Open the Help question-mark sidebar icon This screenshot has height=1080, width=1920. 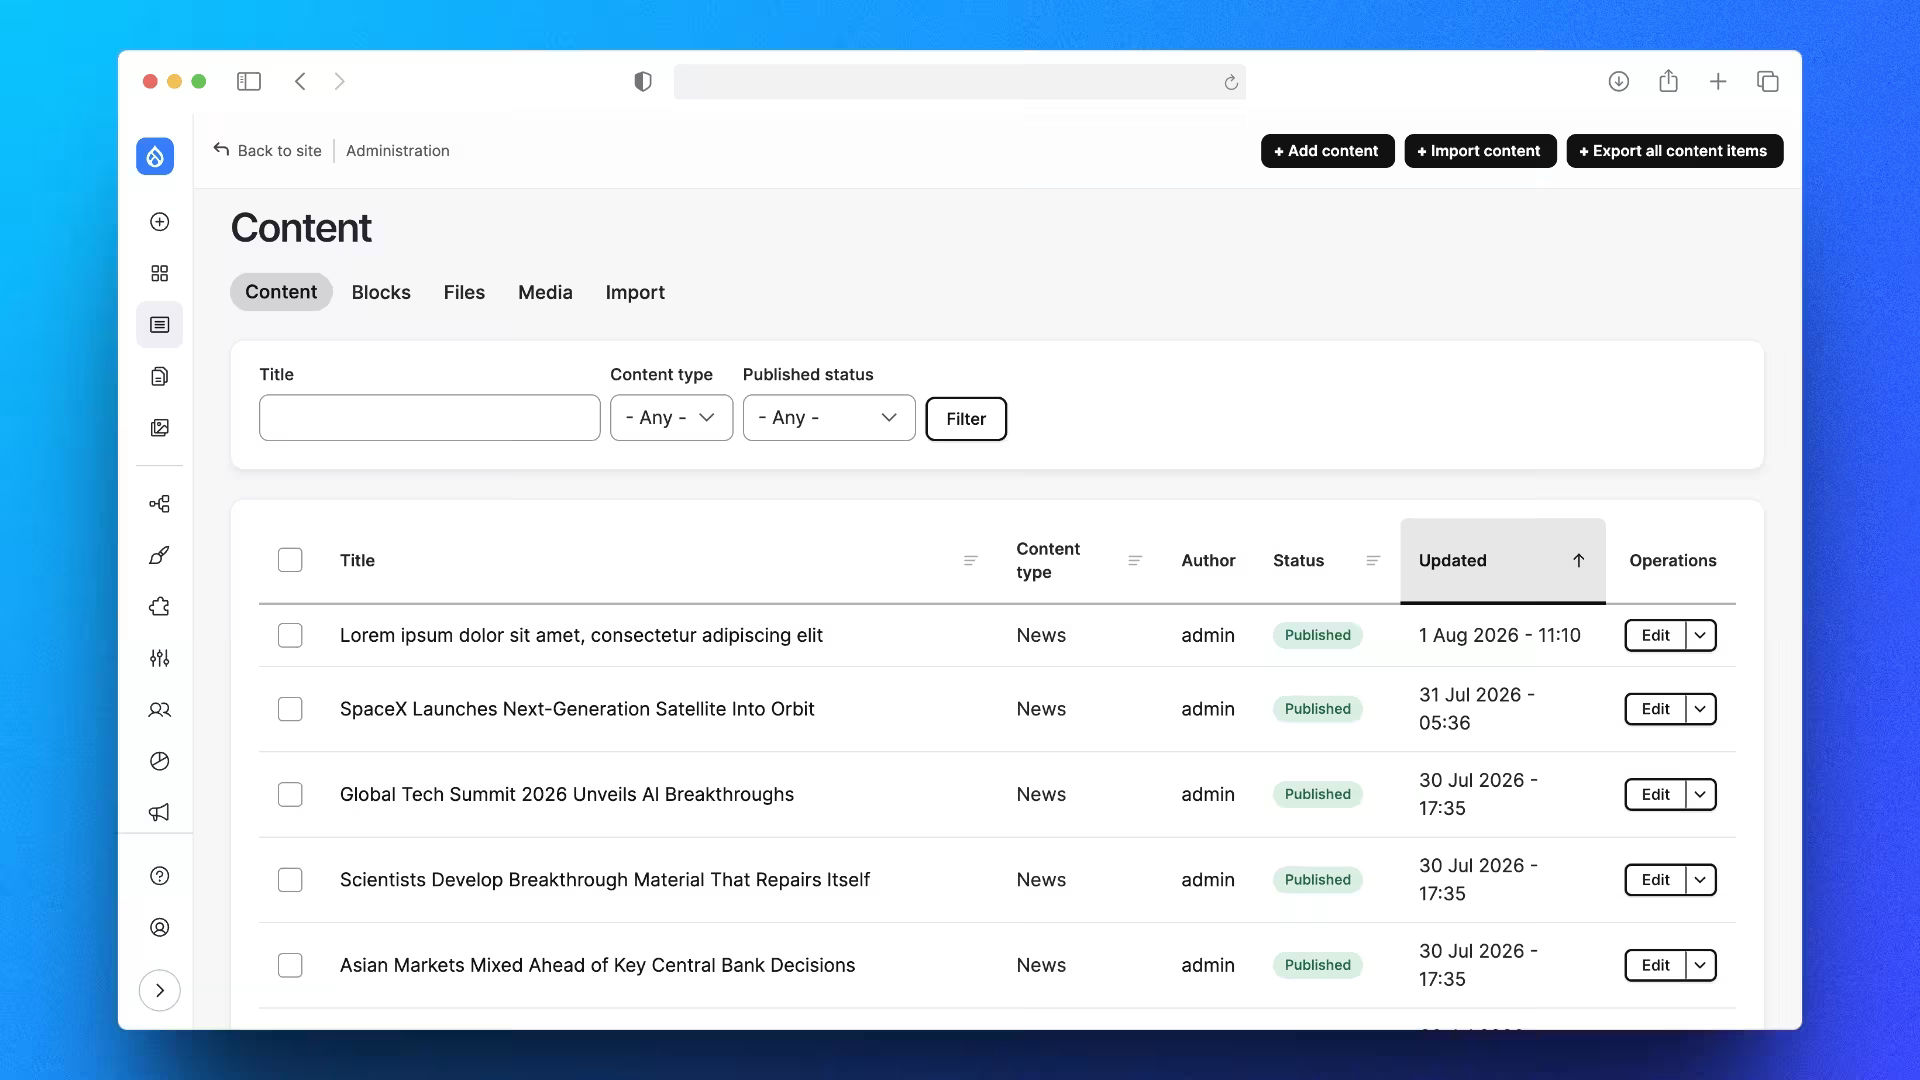point(159,876)
